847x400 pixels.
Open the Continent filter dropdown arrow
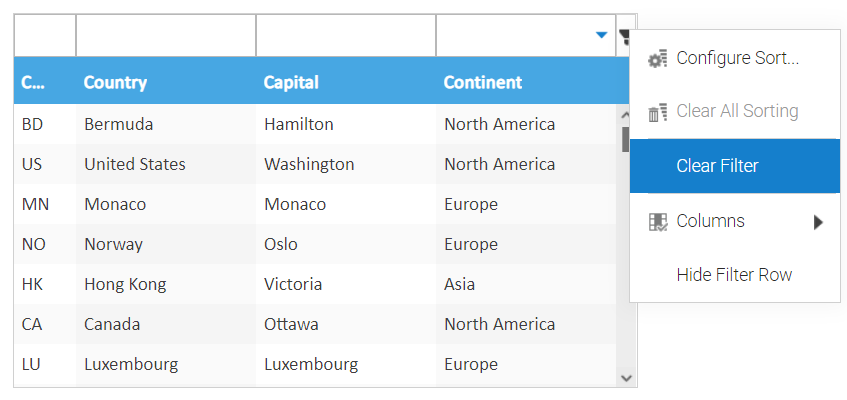pyautogui.click(x=601, y=36)
